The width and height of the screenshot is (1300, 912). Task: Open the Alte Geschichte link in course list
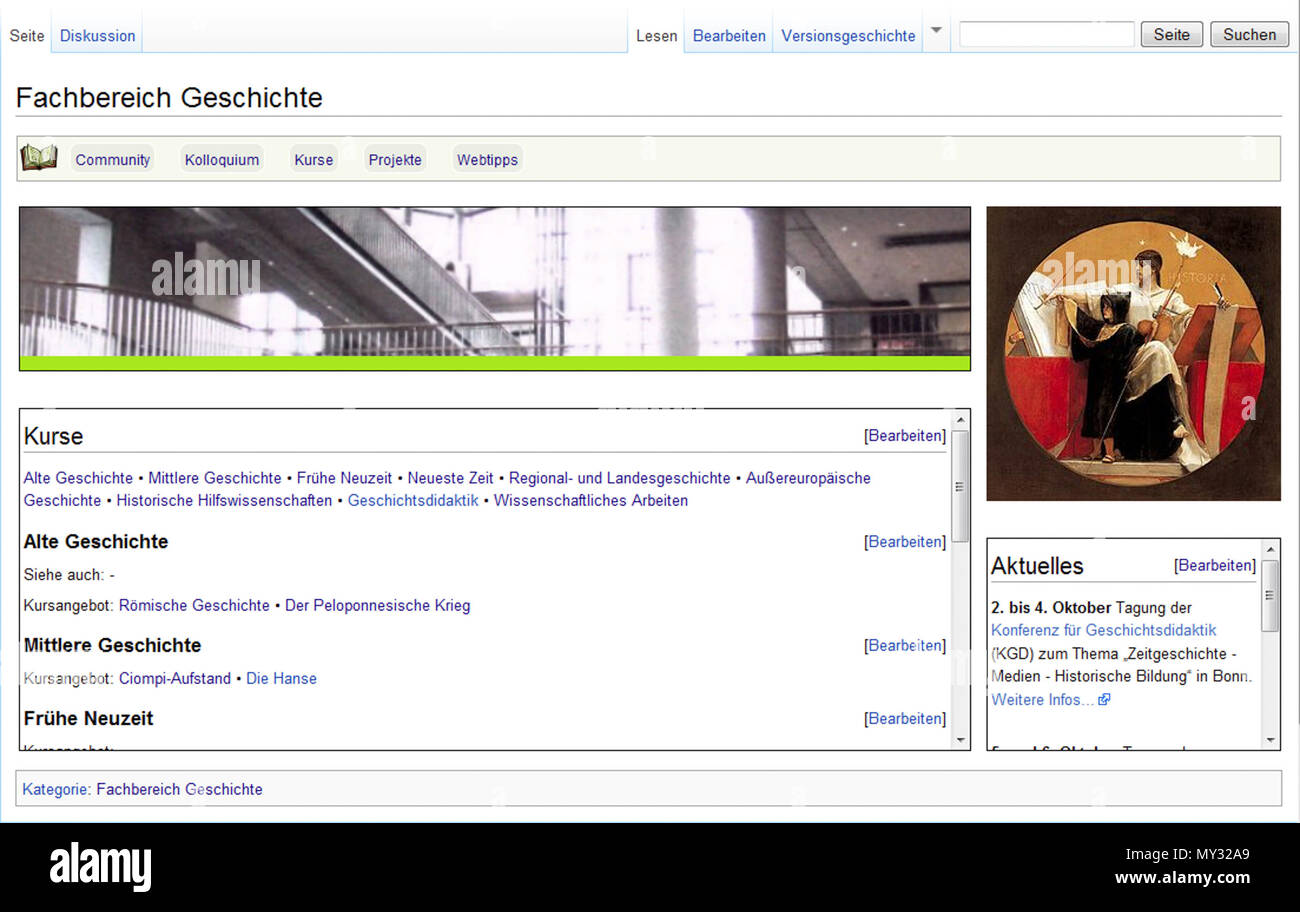78,478
